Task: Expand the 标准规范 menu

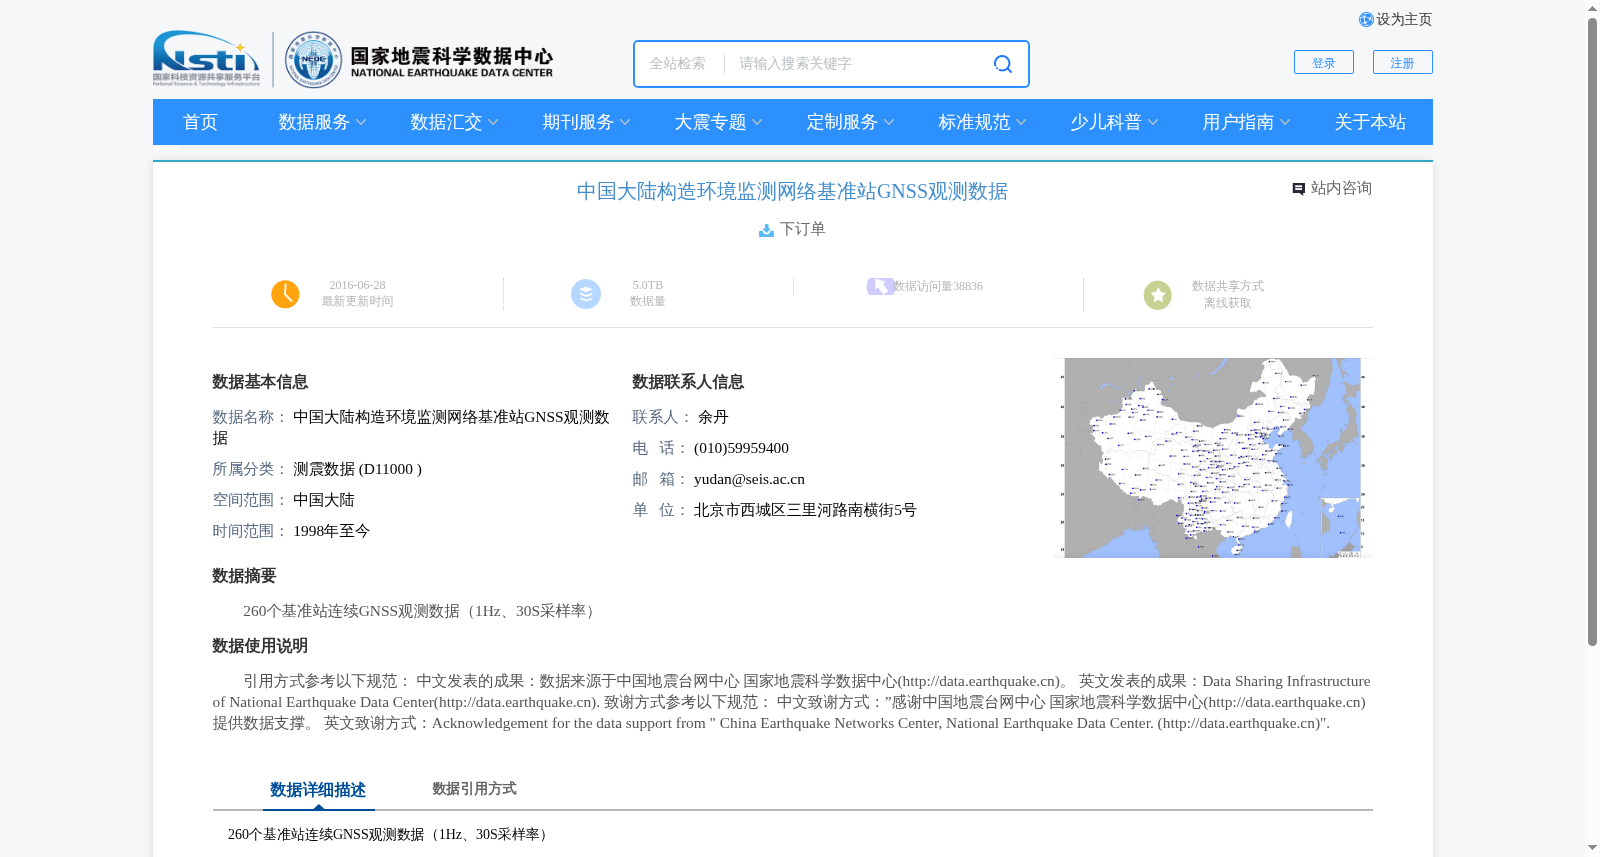Action: click(x=982, y=122)
